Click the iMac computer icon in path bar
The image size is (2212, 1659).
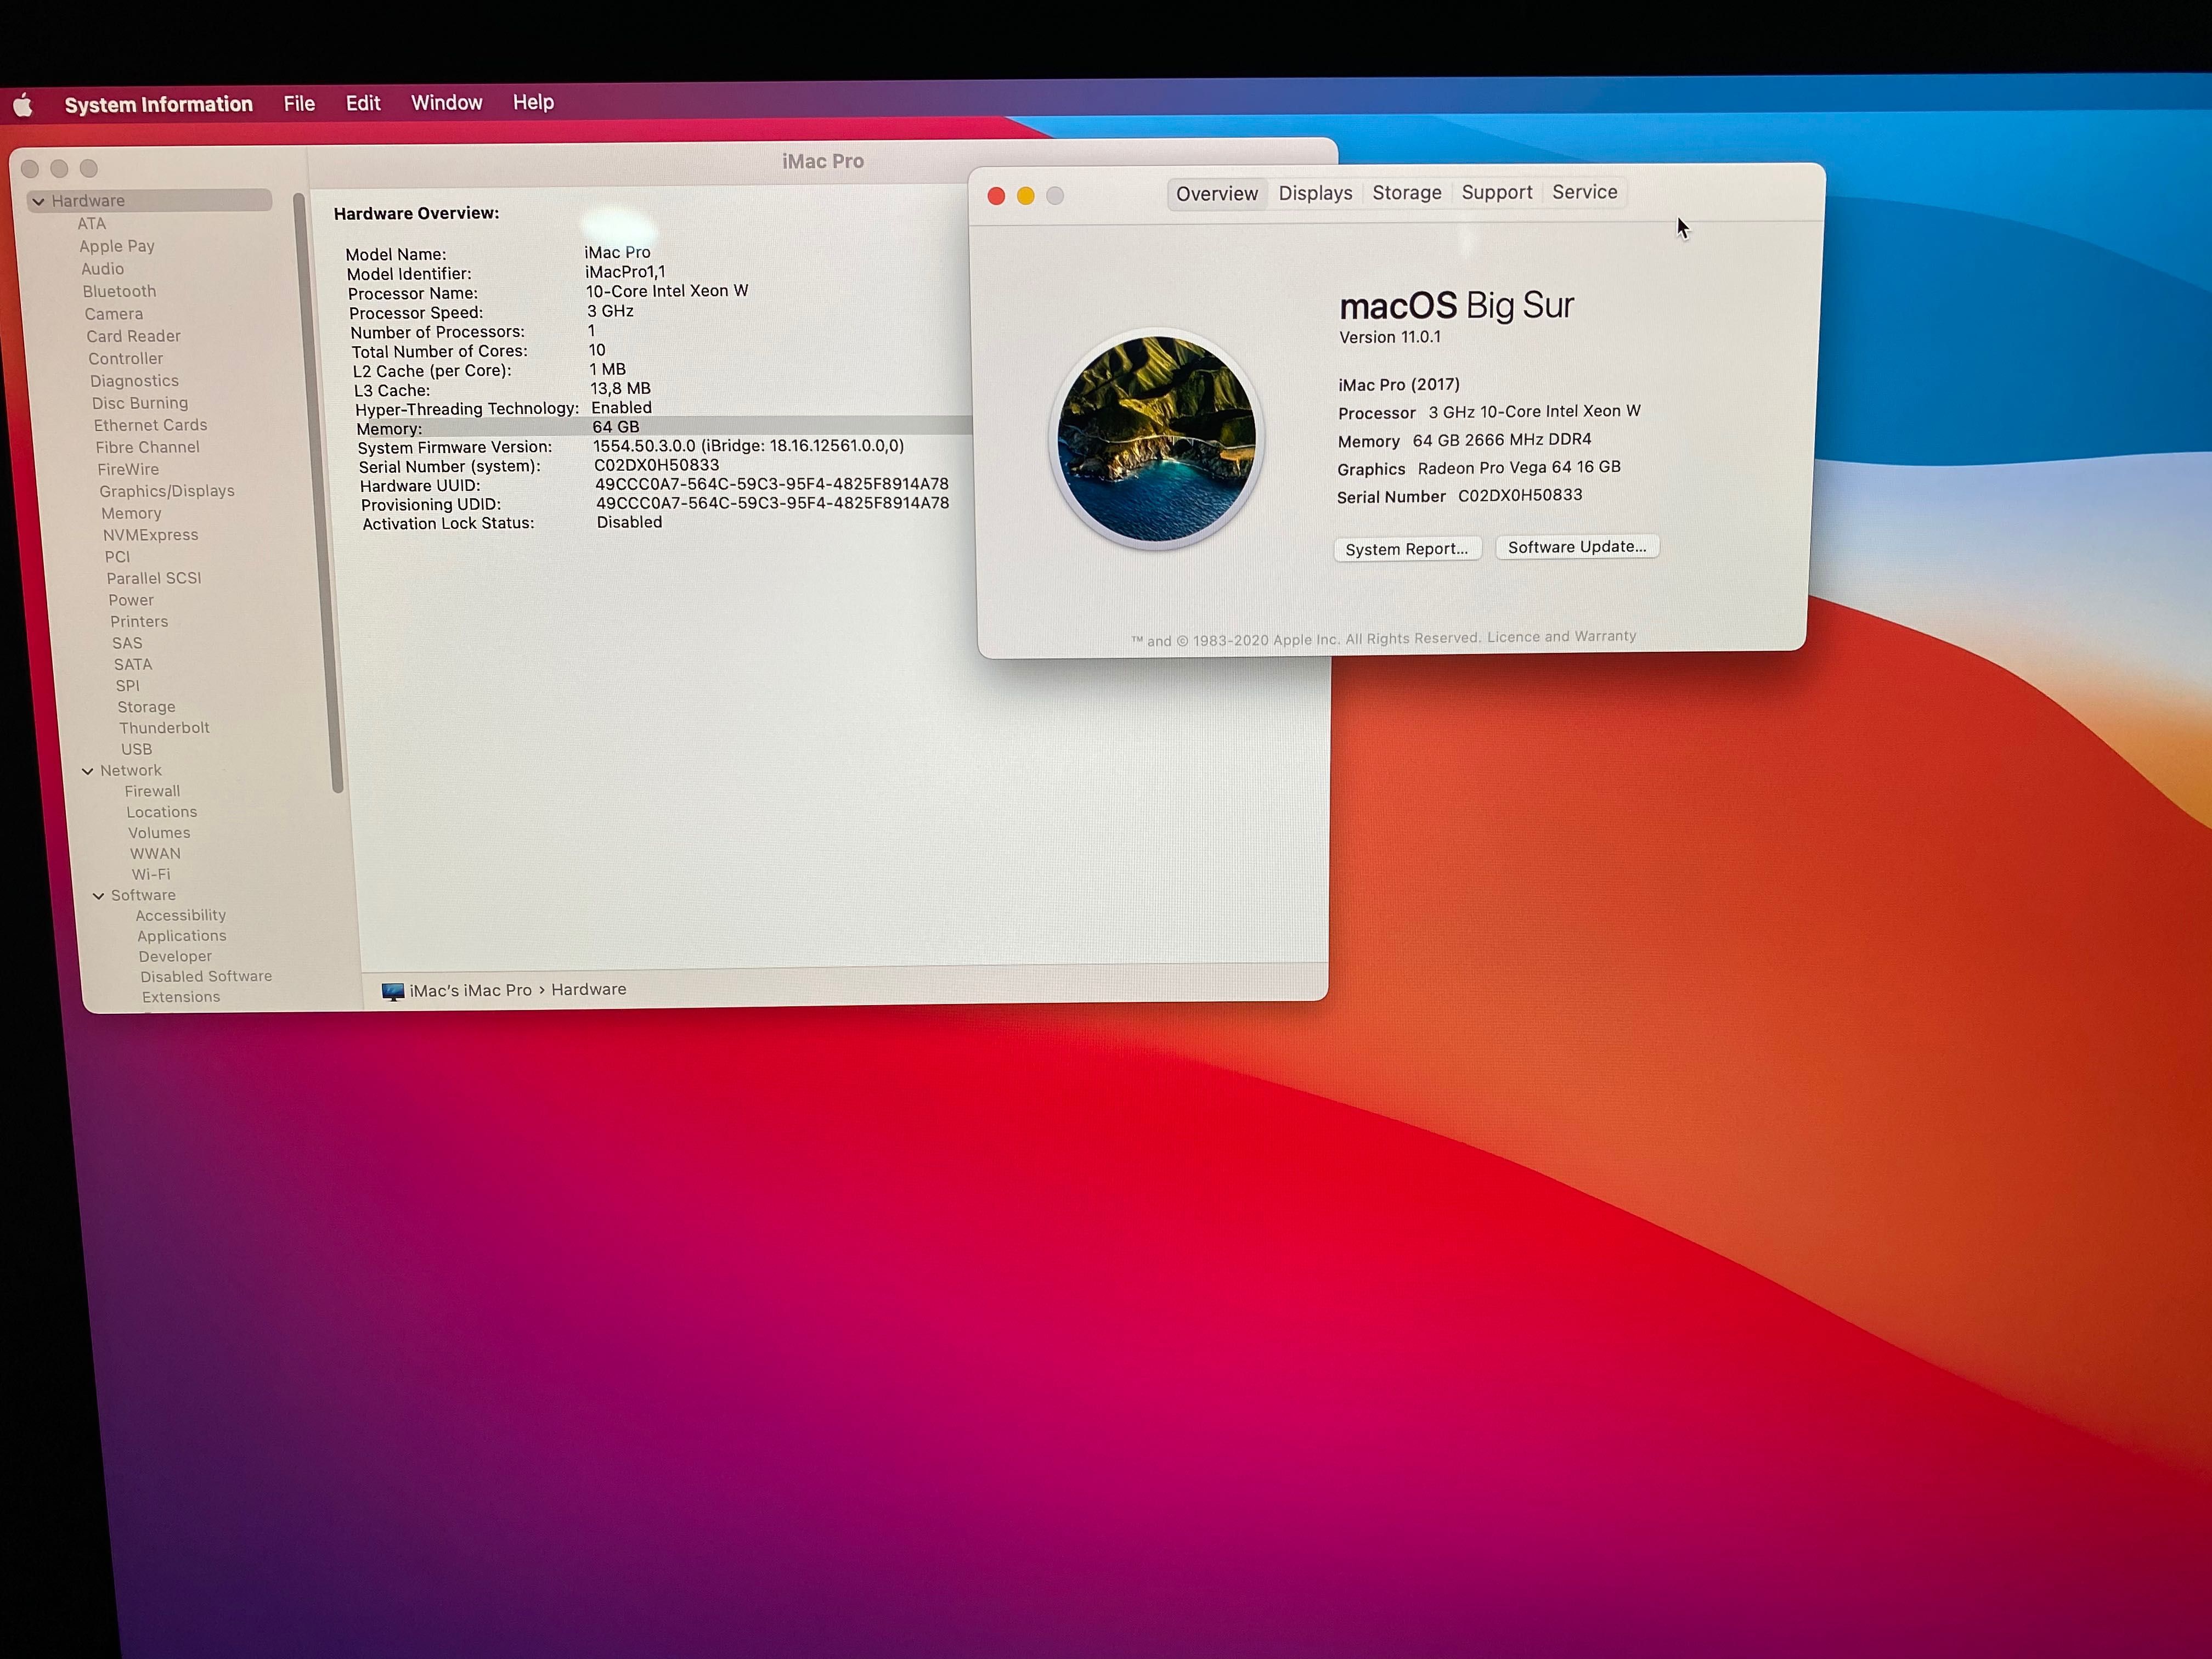coord(393,991)
